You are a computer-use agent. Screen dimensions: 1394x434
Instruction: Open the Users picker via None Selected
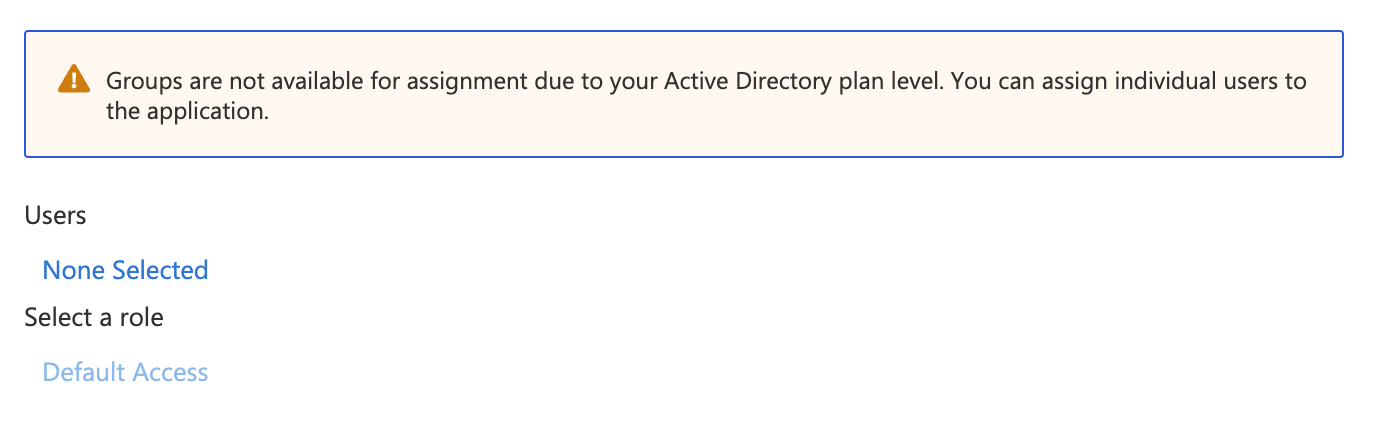tap(125, 270)
